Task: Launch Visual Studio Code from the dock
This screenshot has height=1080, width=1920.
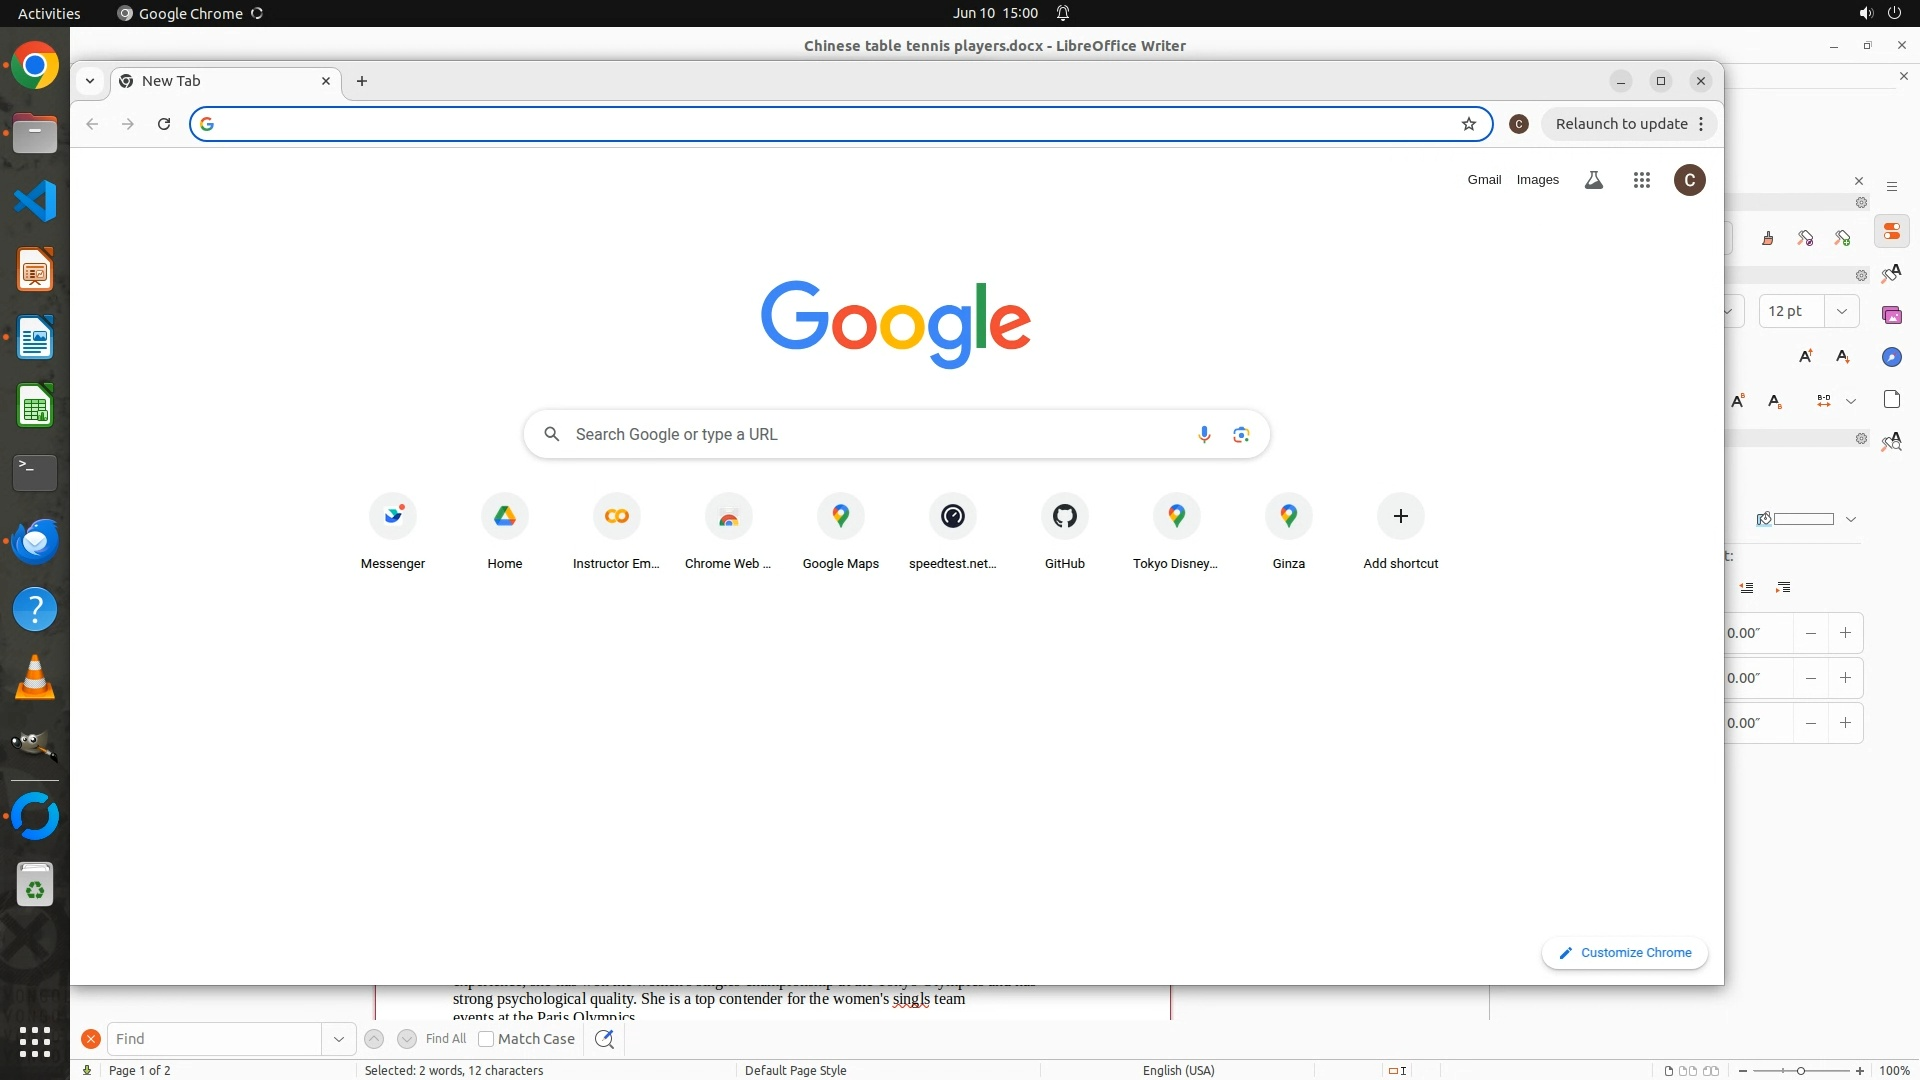Action: [35, 201]
